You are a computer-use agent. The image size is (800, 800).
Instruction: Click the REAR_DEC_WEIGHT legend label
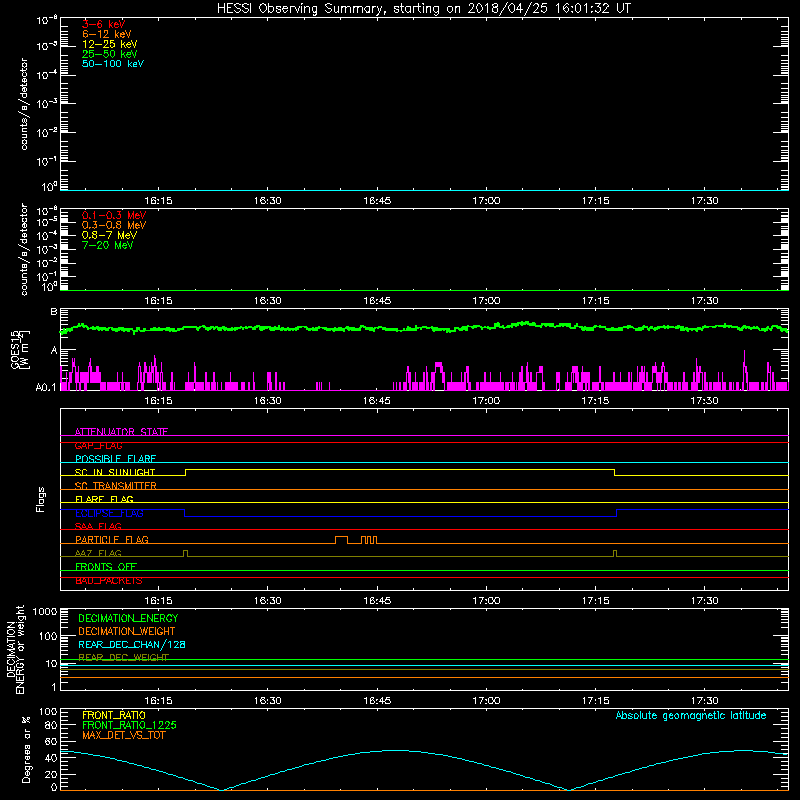coord(123,657)
